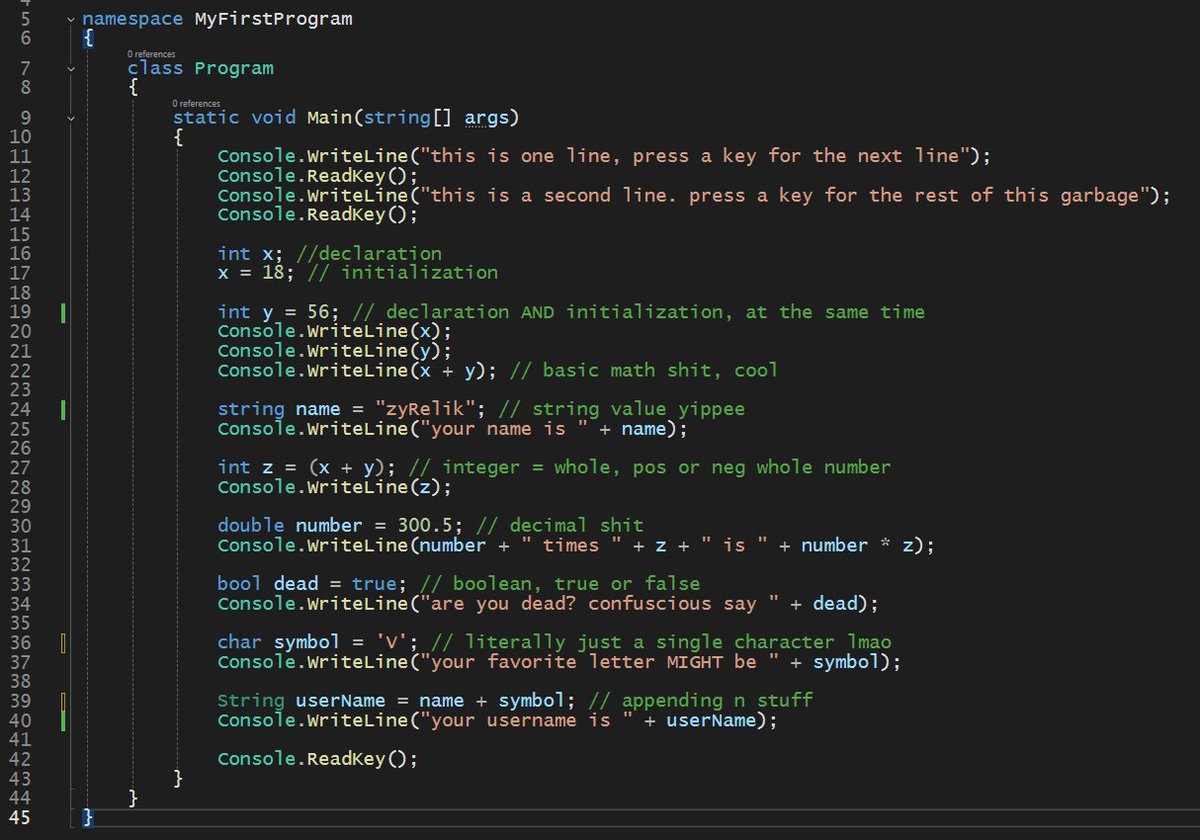Click the 'true' literal on line 33
This screenshot has width=1200, height=840.
(374, 585)
